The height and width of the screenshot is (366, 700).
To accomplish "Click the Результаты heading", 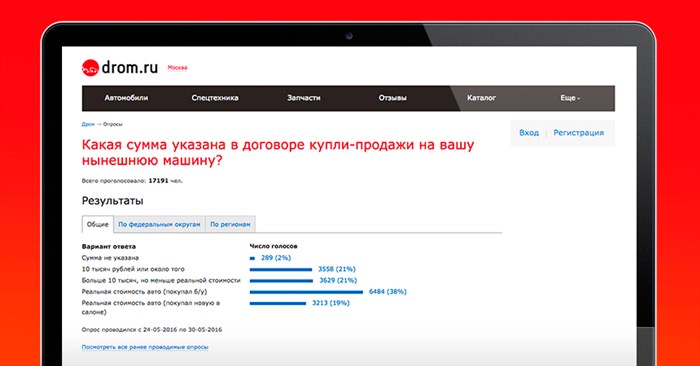I will coord(112,201).
